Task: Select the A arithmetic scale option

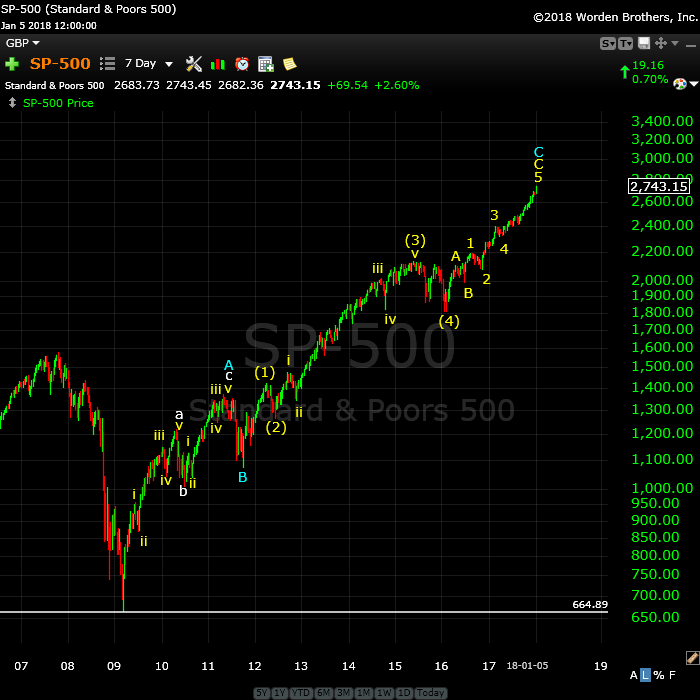Action: 633,675
